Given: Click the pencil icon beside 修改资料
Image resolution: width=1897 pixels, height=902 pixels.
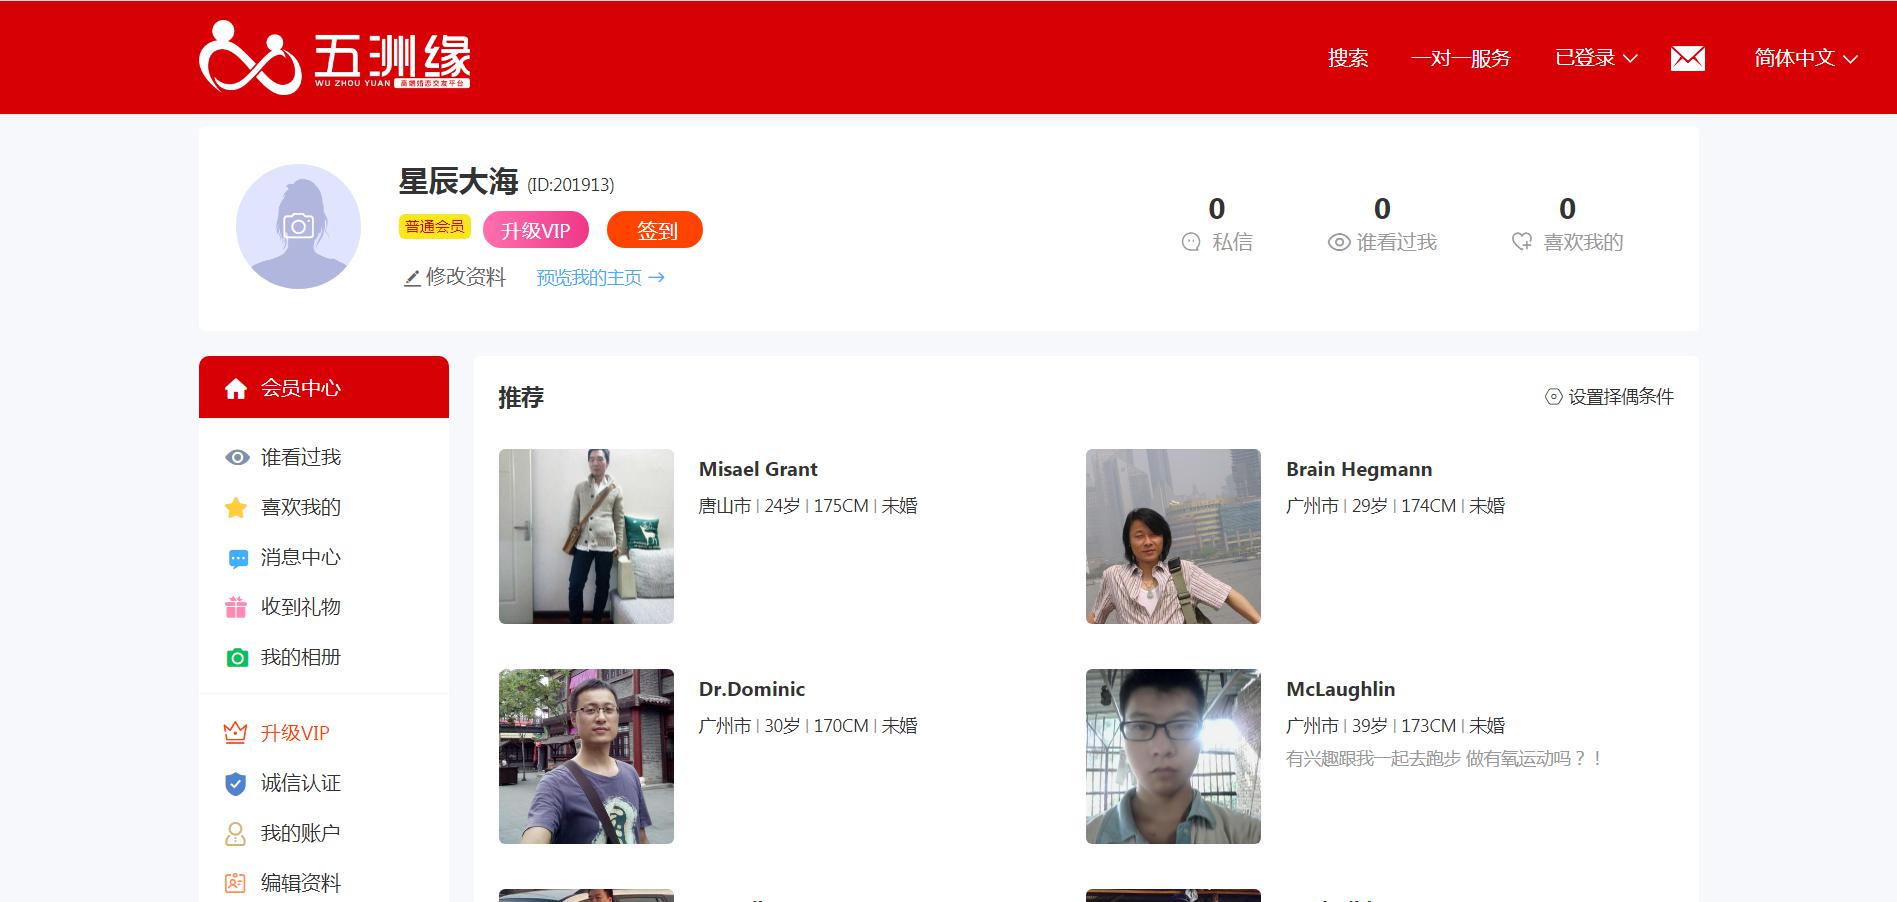Looking at the screenshot, I should click(x=411, y=278).
